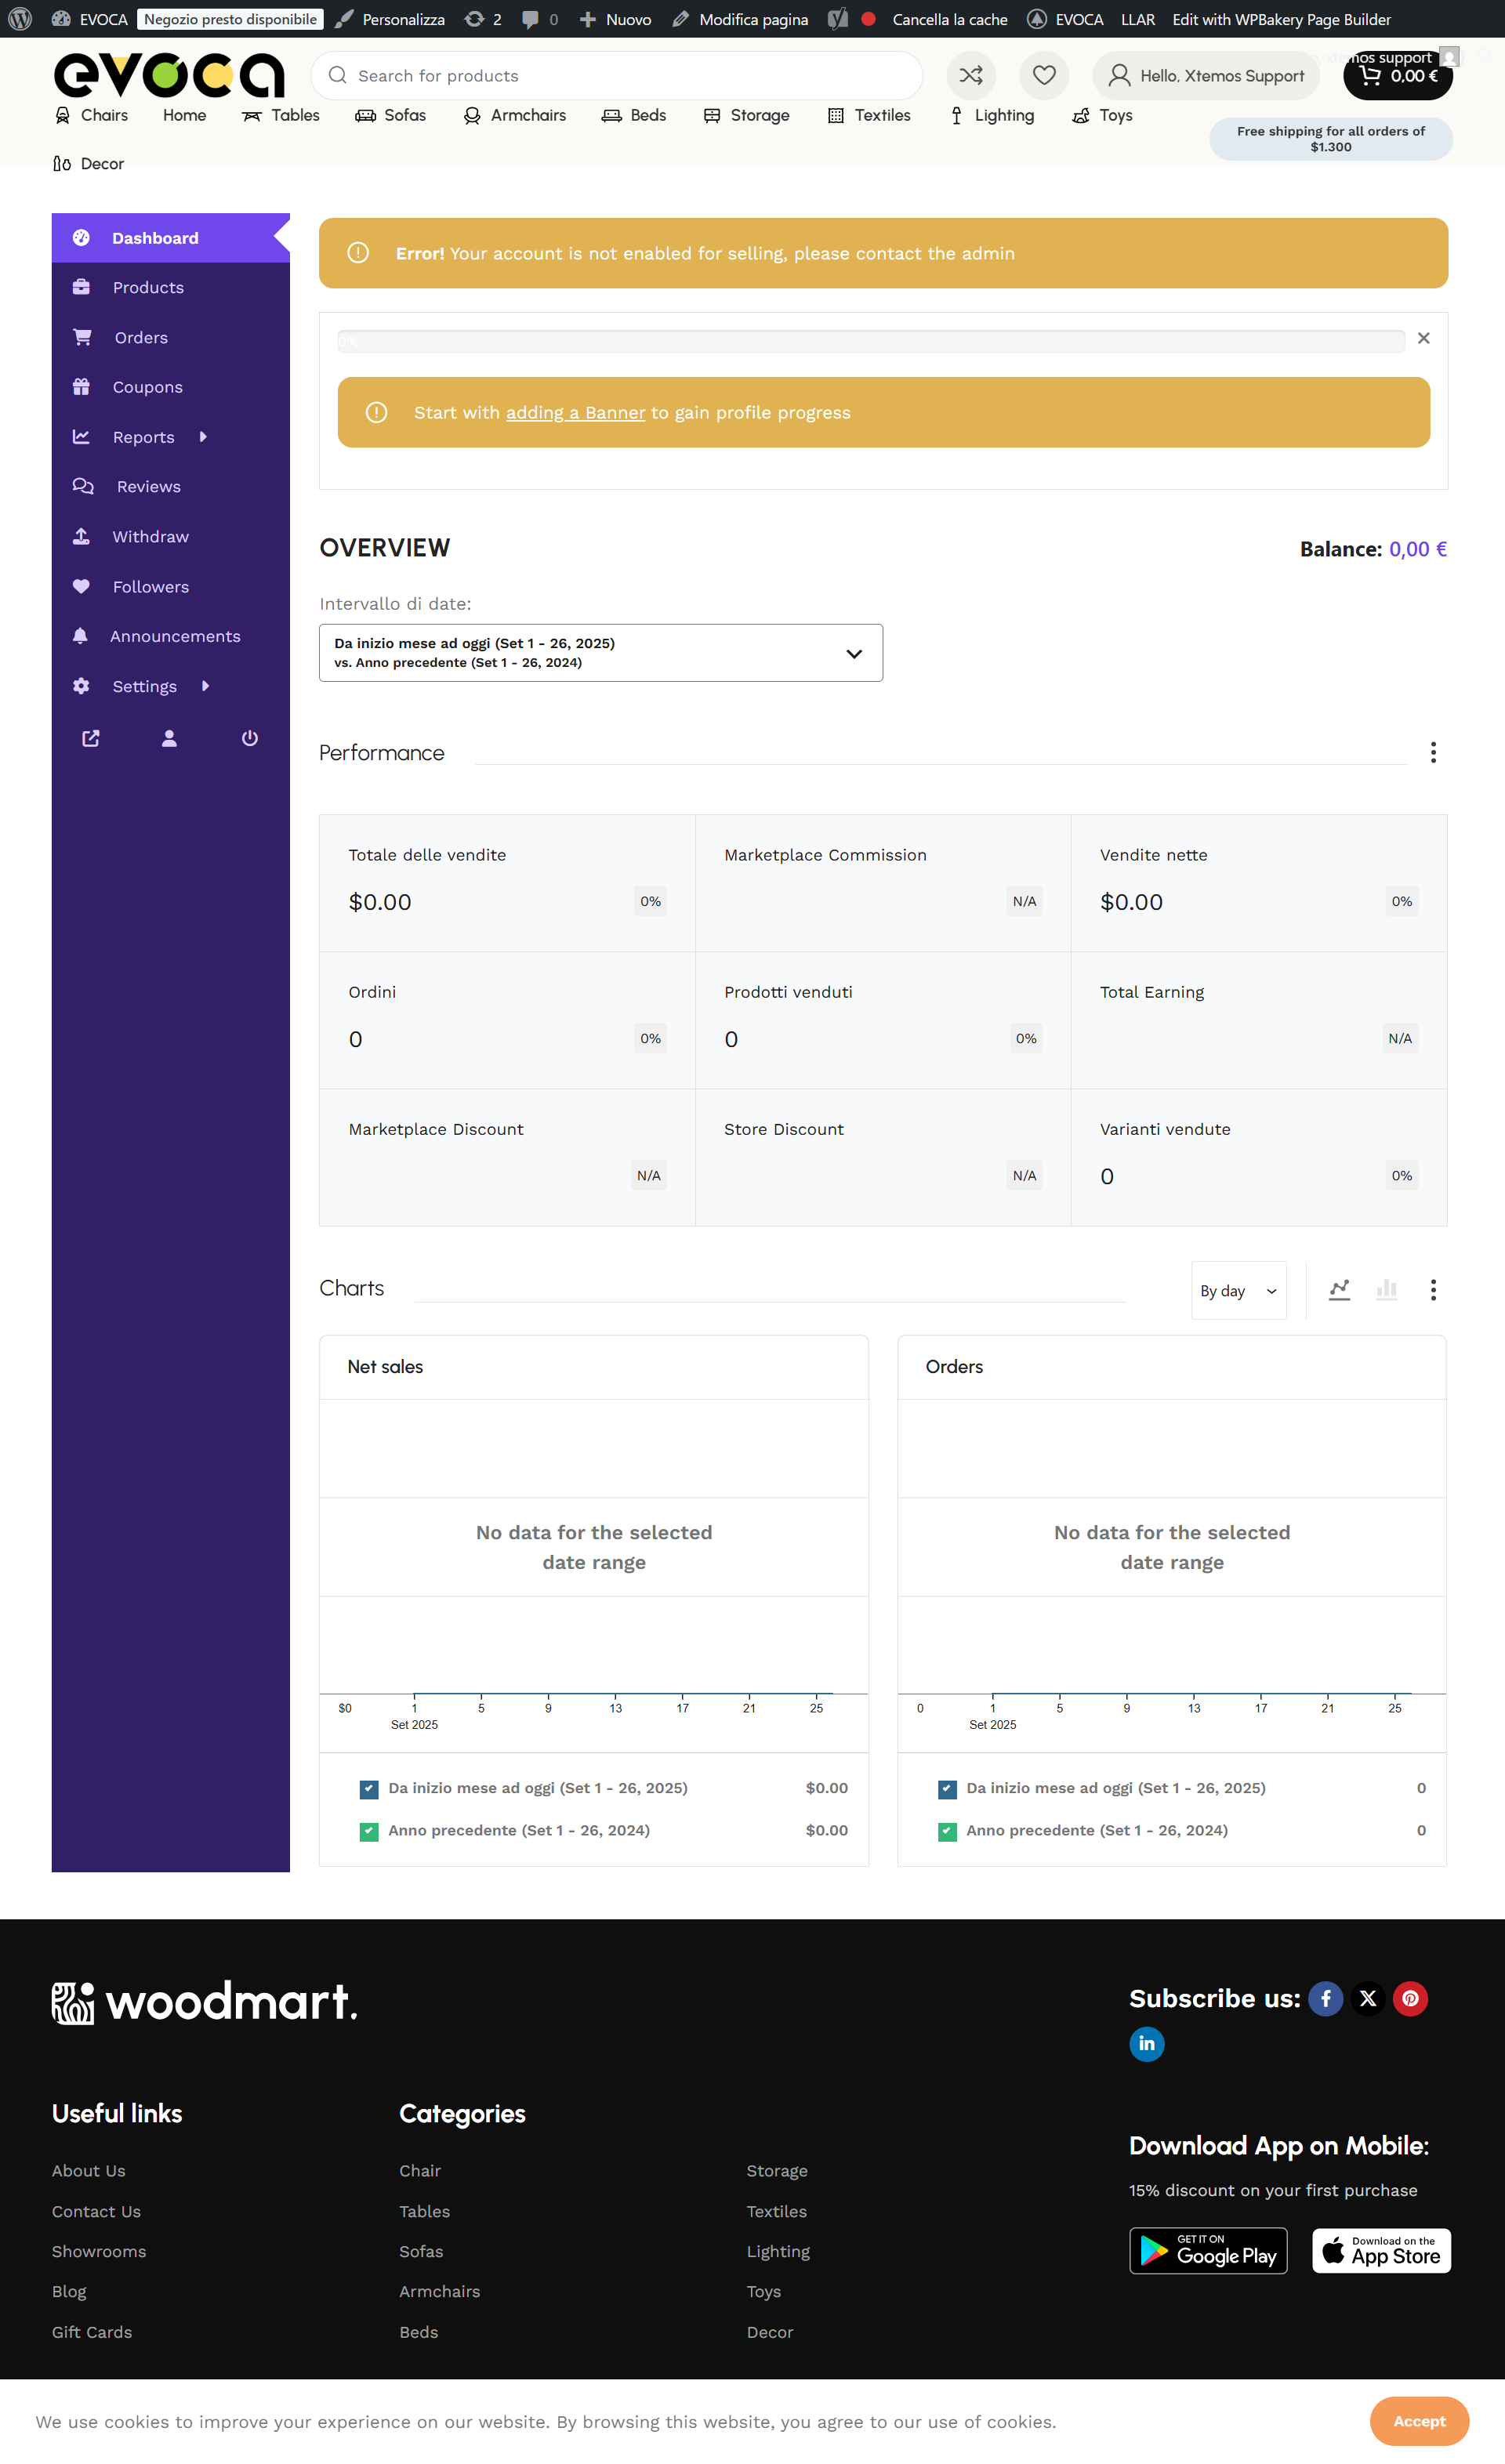Click the adding a Banner link
Image resolution: width=1505 pixels, height=2464 pixels.
tap(575, 413)
